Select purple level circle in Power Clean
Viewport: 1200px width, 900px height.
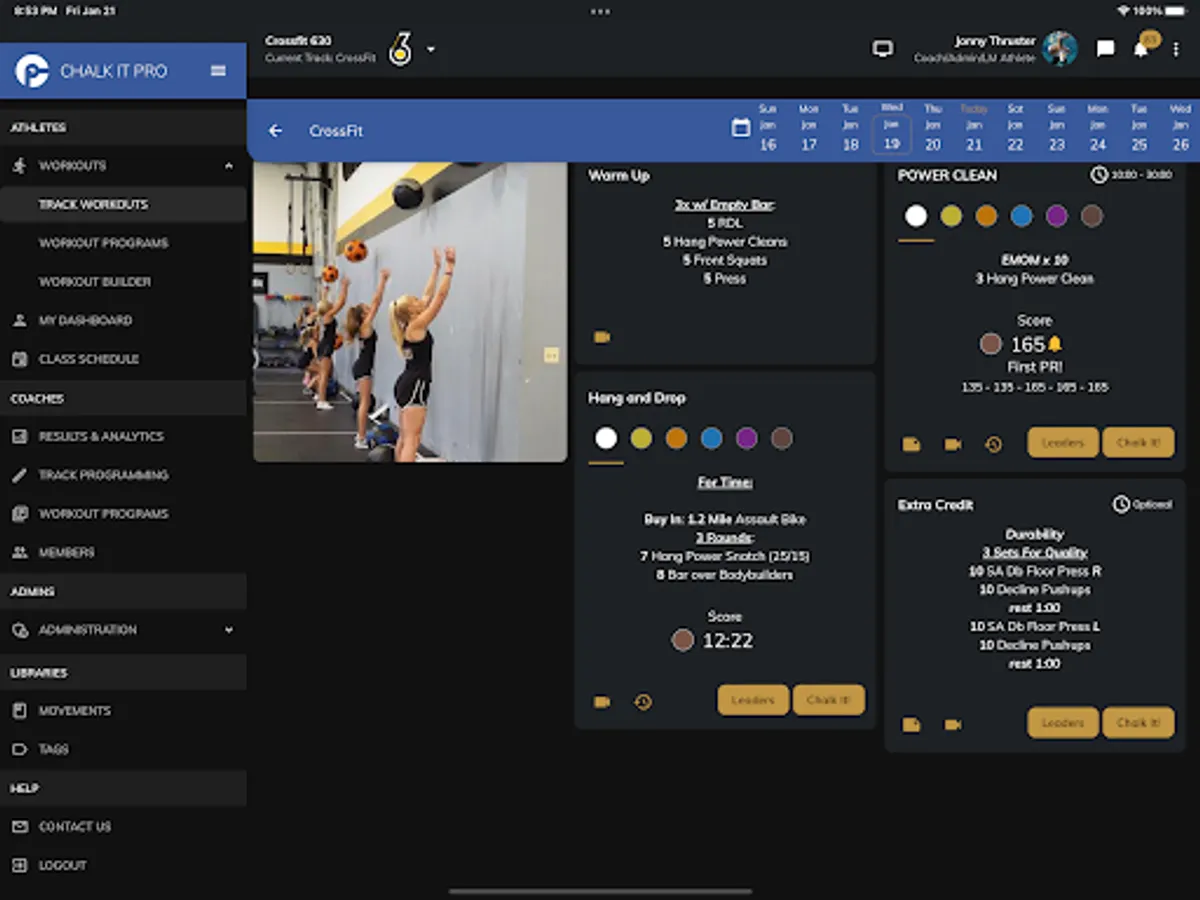click(x=1057, y=216)
